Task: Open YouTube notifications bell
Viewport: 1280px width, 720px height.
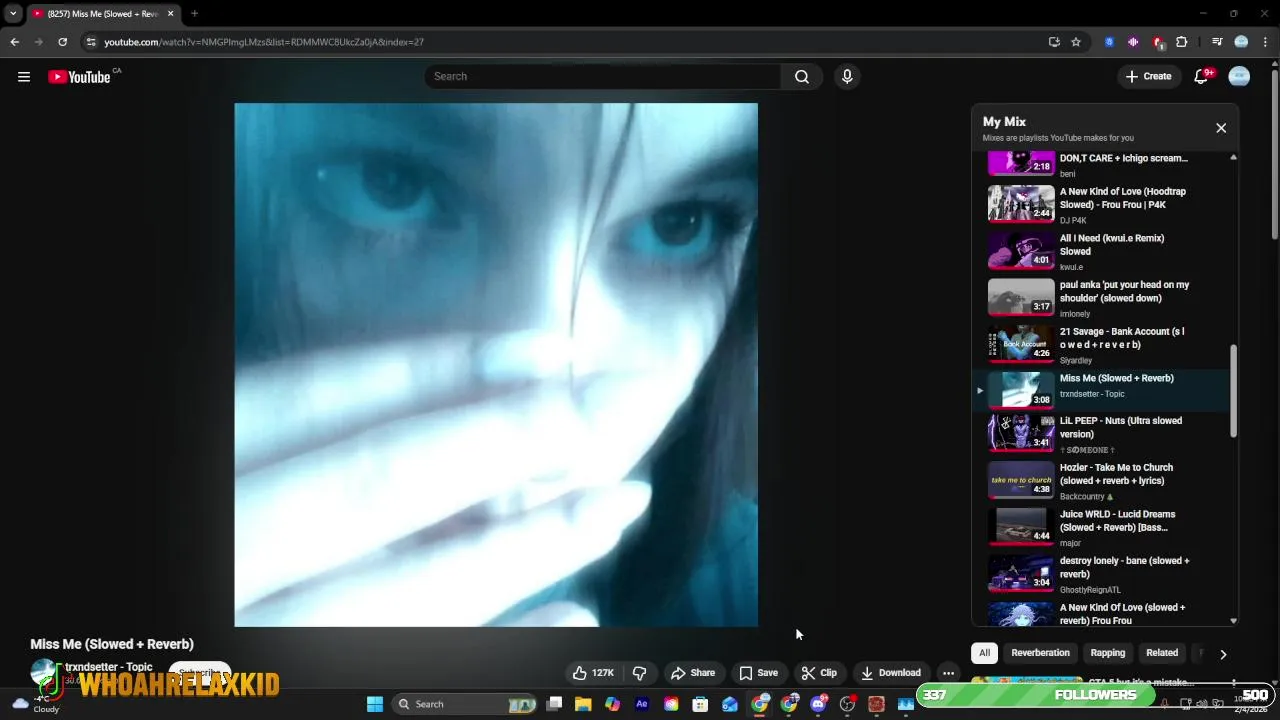Action: [x=1202, y=77]
